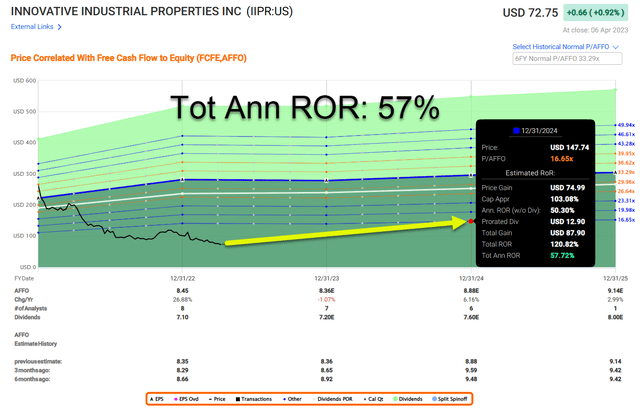Toggle Dividends POR in legend

(333, 399)
